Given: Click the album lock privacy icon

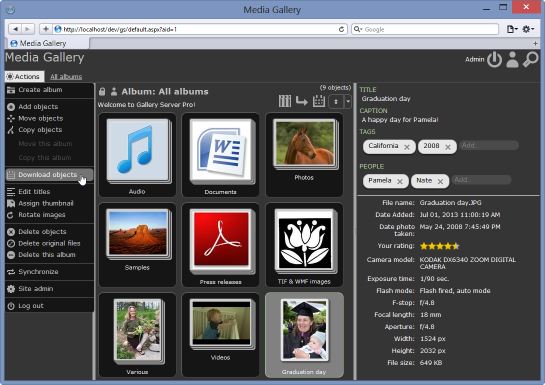Looking at the screenshot, I should coord(102,92).
